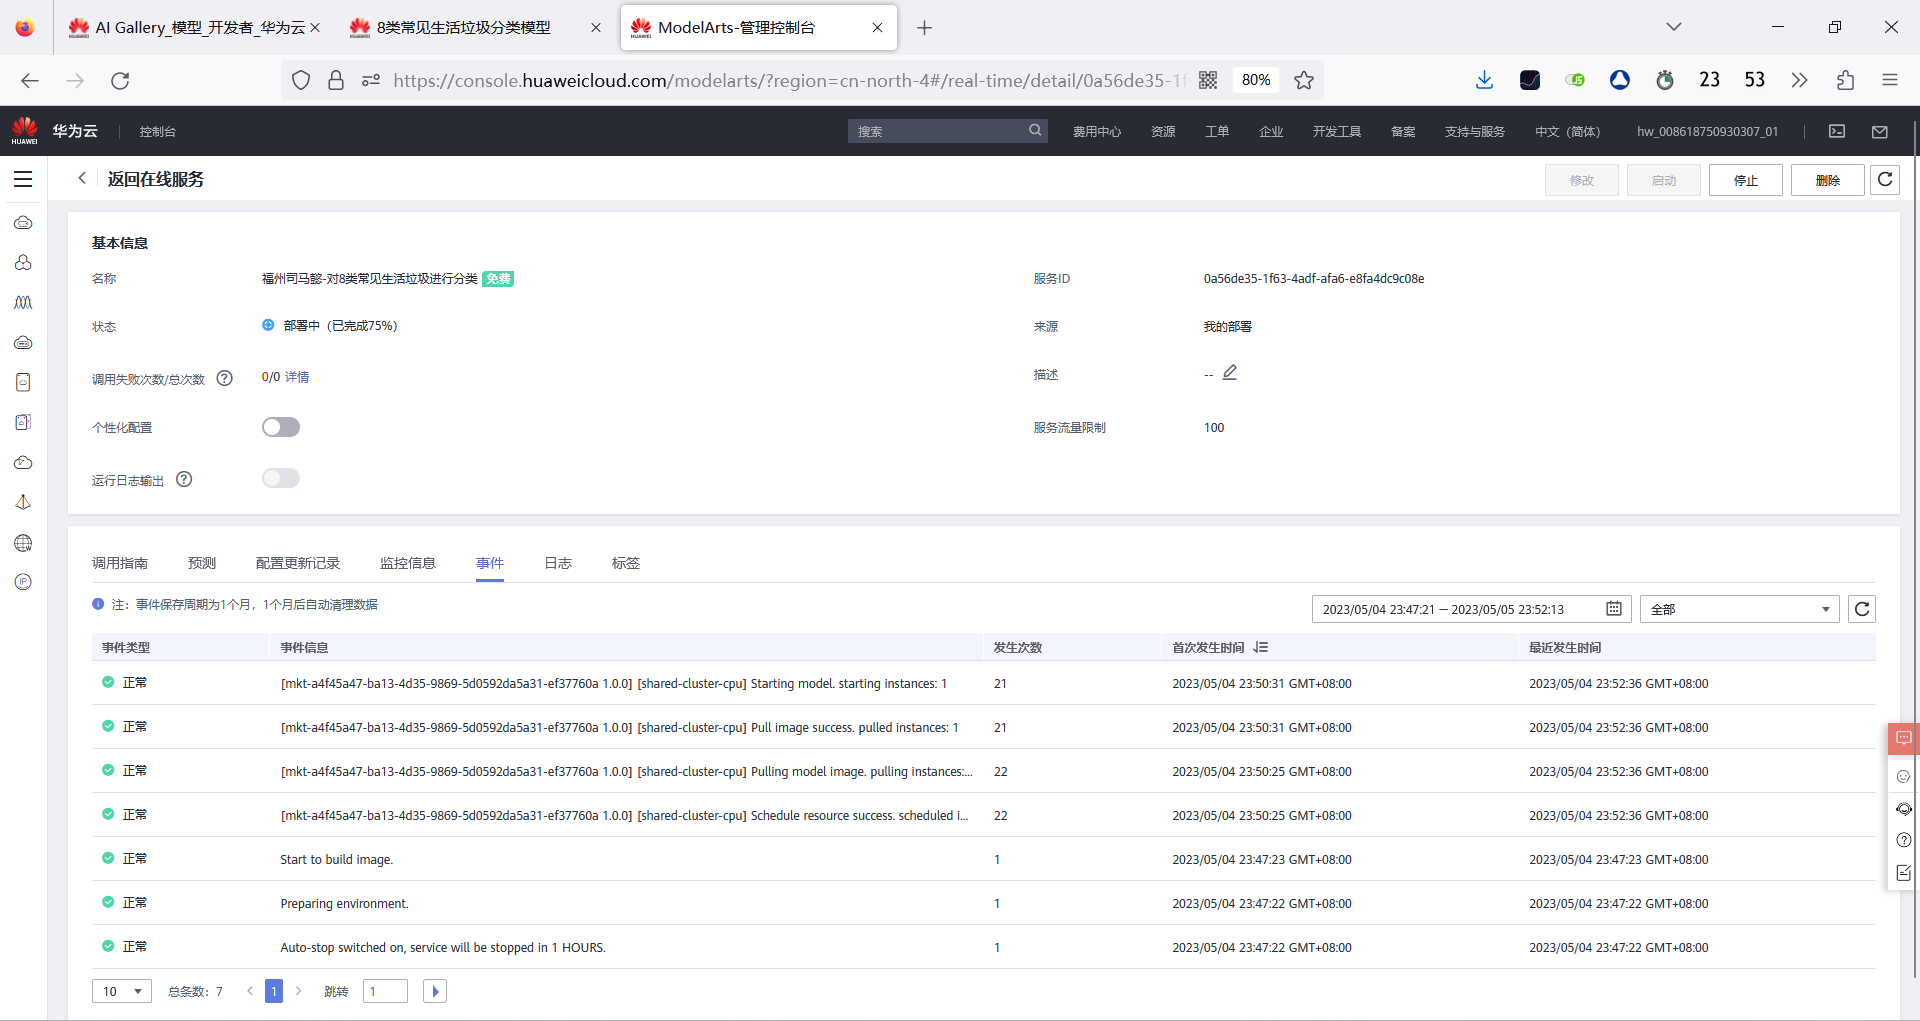
Task: Toggle the 运行日志输出 switch
Action: coord(281,478)
